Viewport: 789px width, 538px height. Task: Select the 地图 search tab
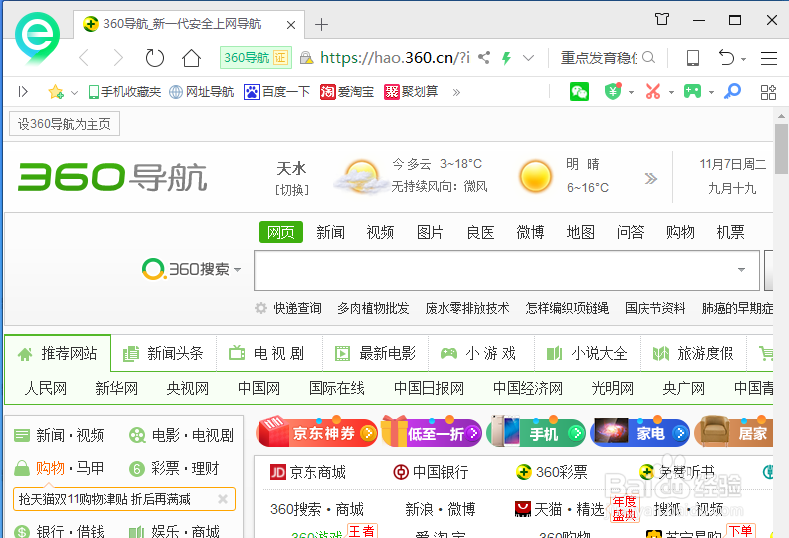point(581,232)
